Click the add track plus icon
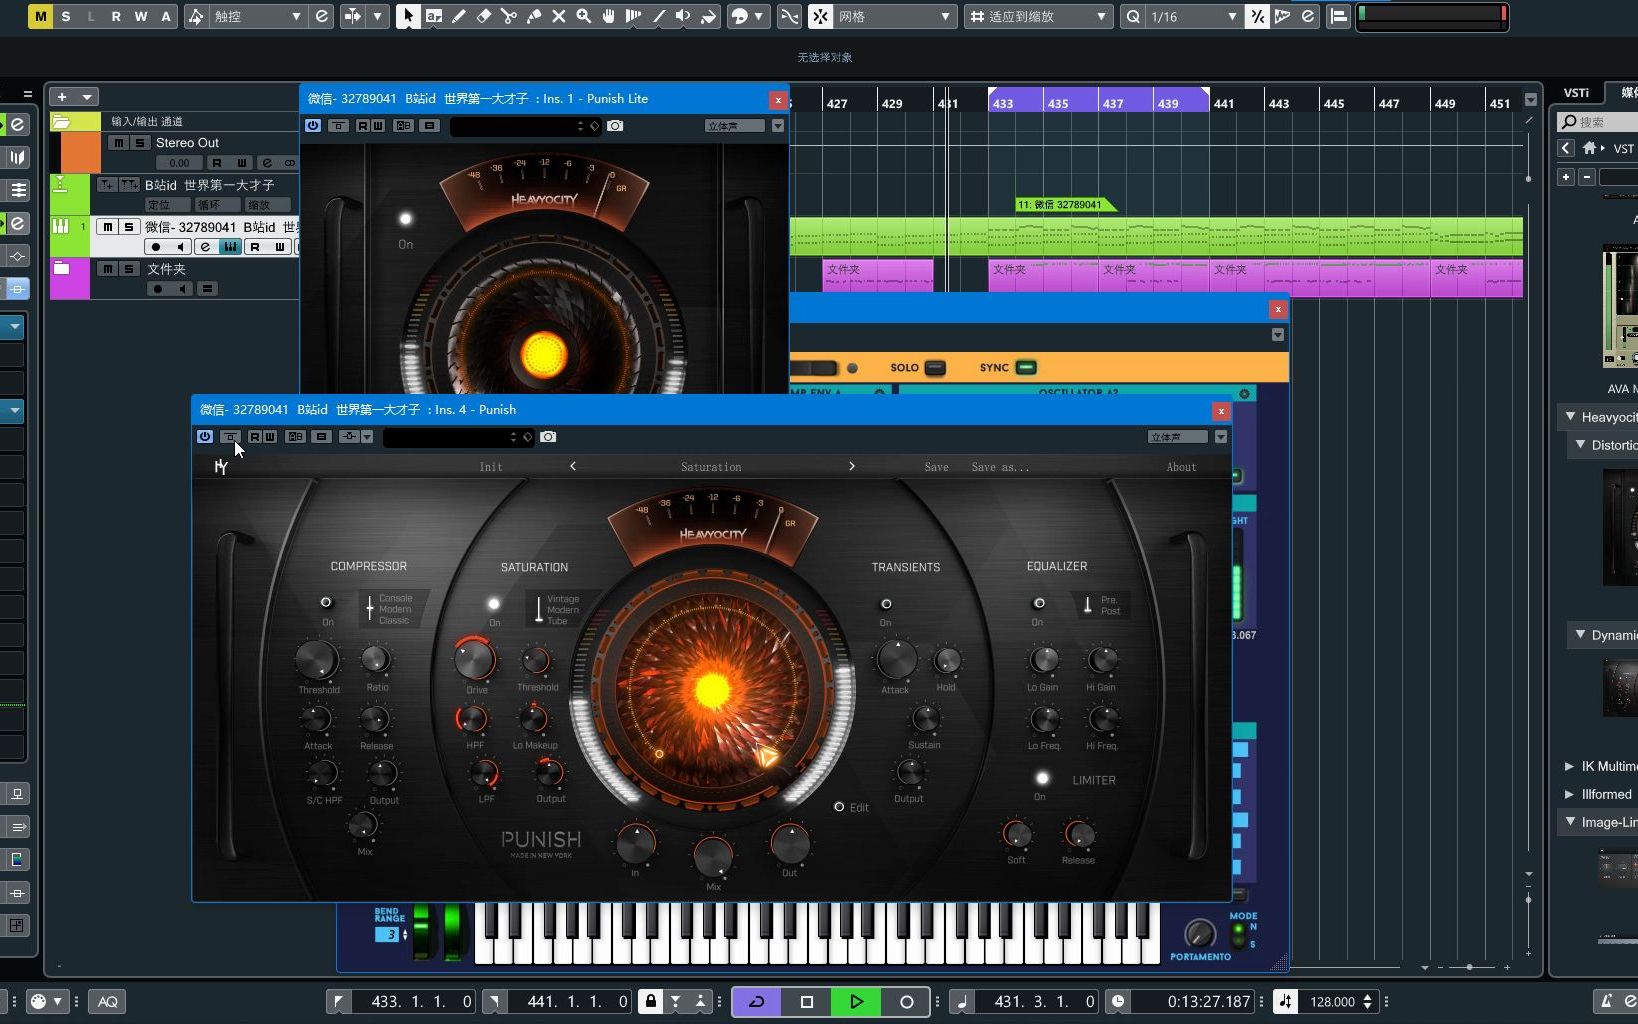 62,97
